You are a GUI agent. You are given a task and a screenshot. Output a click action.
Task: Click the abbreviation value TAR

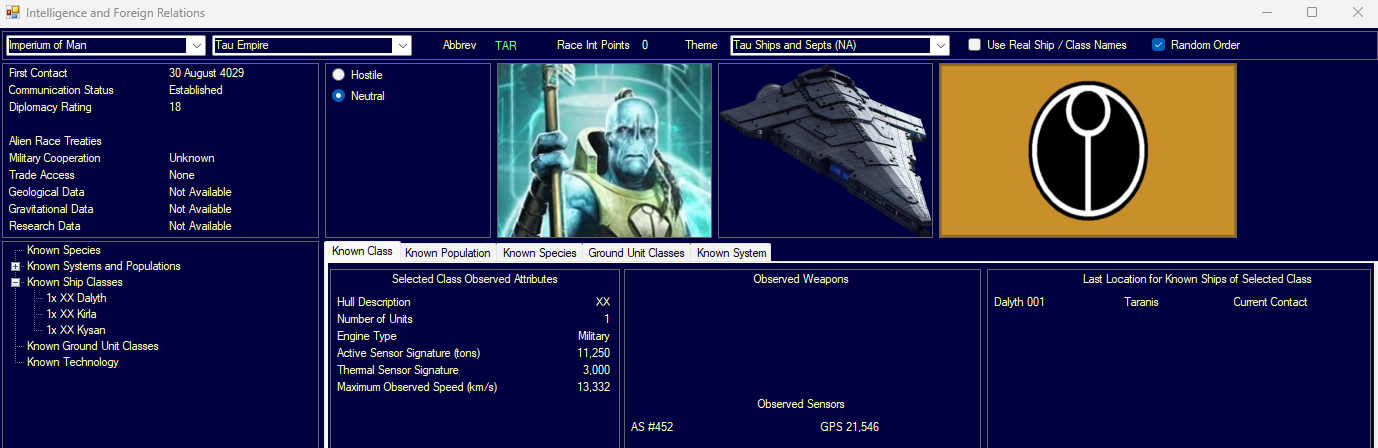pos(506,45)
